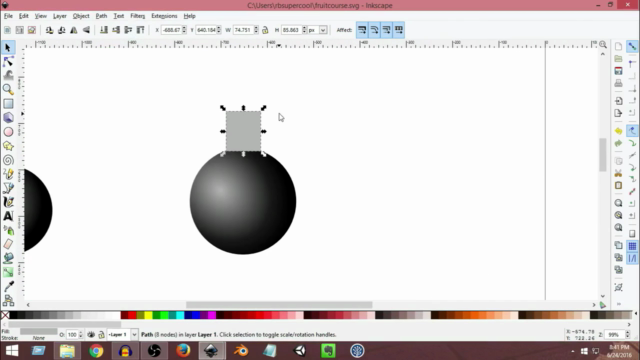This screenshot has width=640, height=360.
Task: Pick the cyan swatch in palette
Action: tap(180, 315)
